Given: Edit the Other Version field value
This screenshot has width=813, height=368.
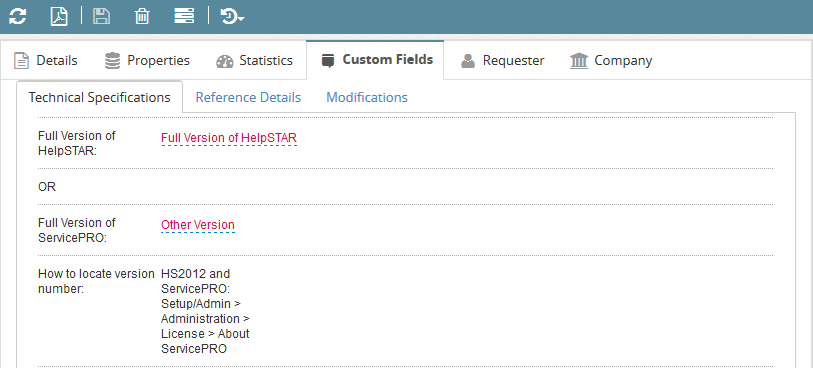Looking at the screenshot, I should pyautogui.click(x=198, y=225).
